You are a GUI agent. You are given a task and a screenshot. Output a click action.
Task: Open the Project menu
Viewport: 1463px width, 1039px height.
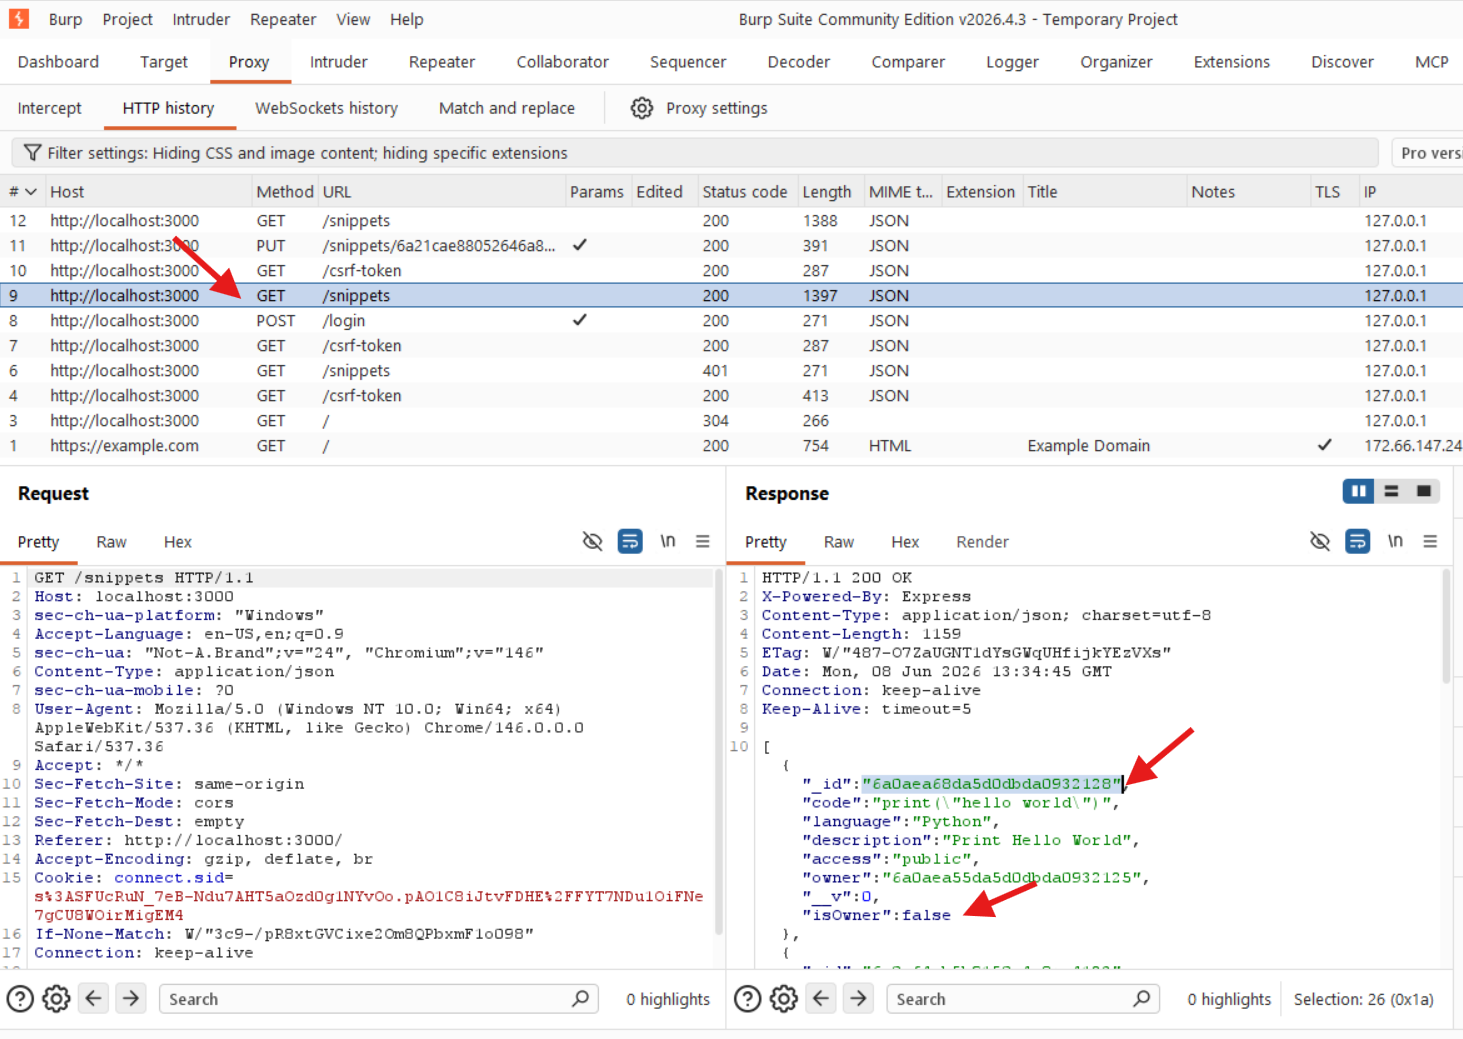click(128, 19)
